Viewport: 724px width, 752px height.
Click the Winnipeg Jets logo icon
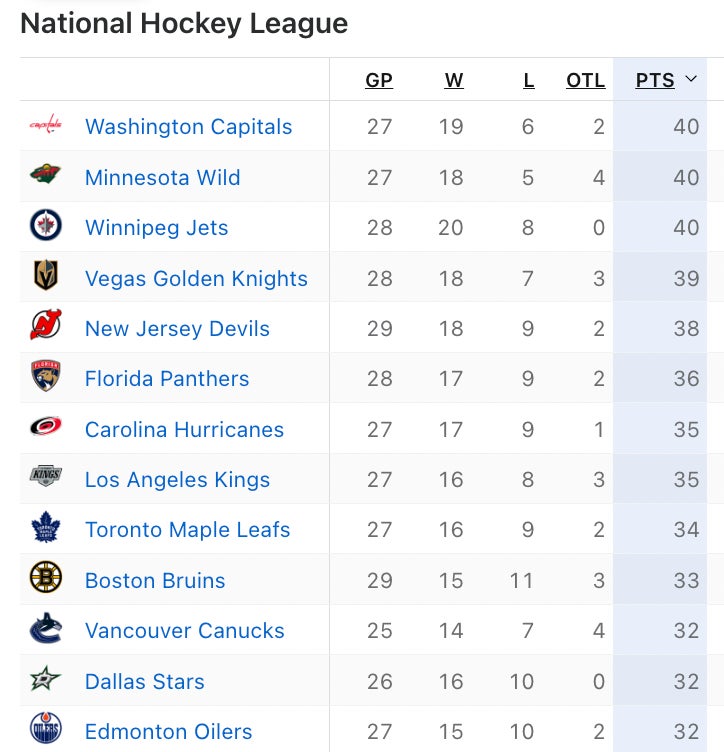pyautogui.click(x=45, y=226)
